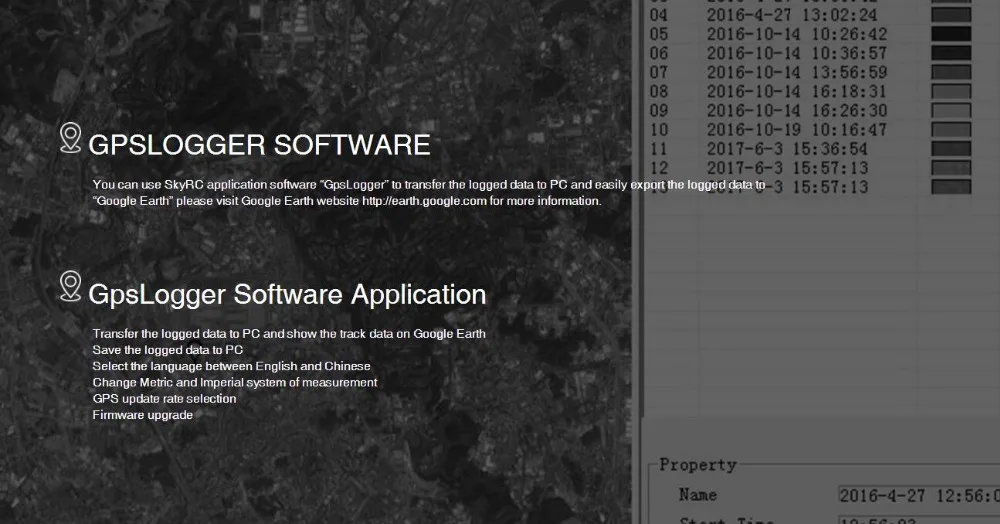
Task: Click the location pin beside GPSLOGGER SOFTWARE
Action: coord(70,138)
